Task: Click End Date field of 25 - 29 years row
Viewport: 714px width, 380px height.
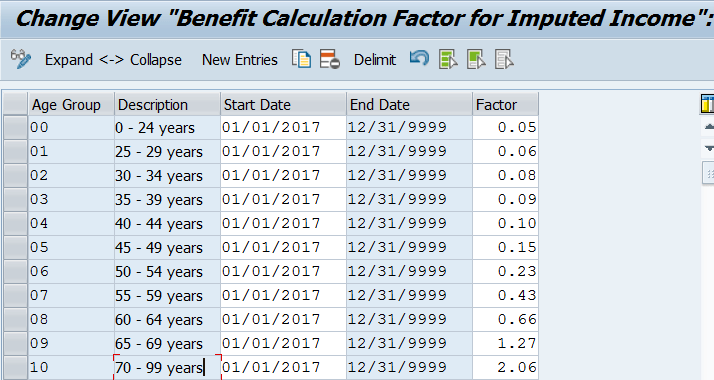Action: coord(409,152)
